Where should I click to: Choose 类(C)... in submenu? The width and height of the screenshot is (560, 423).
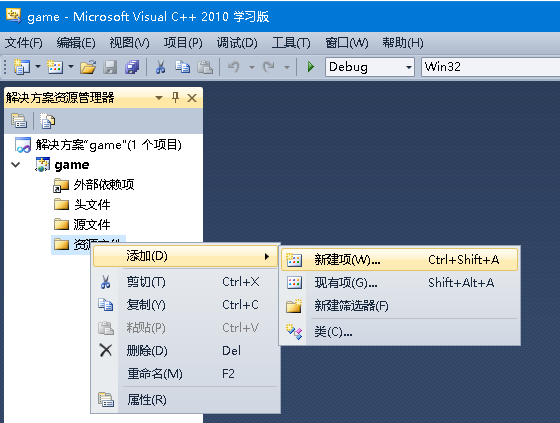point(399,332)
